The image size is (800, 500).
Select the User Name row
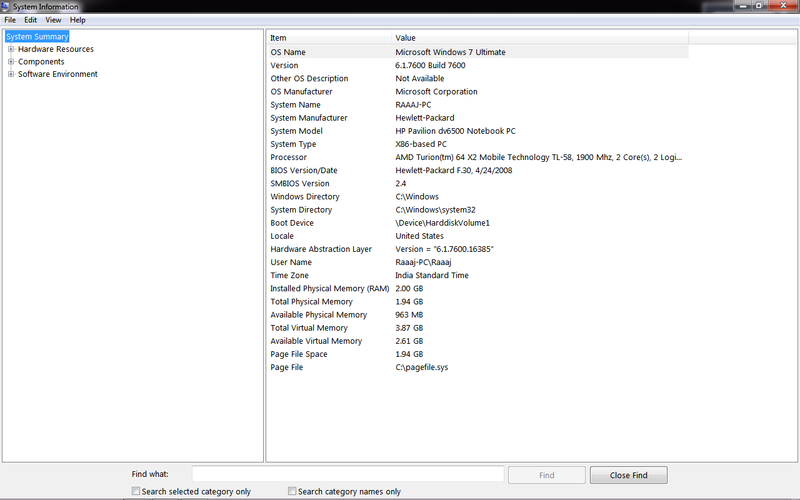[x=478, y=262]
